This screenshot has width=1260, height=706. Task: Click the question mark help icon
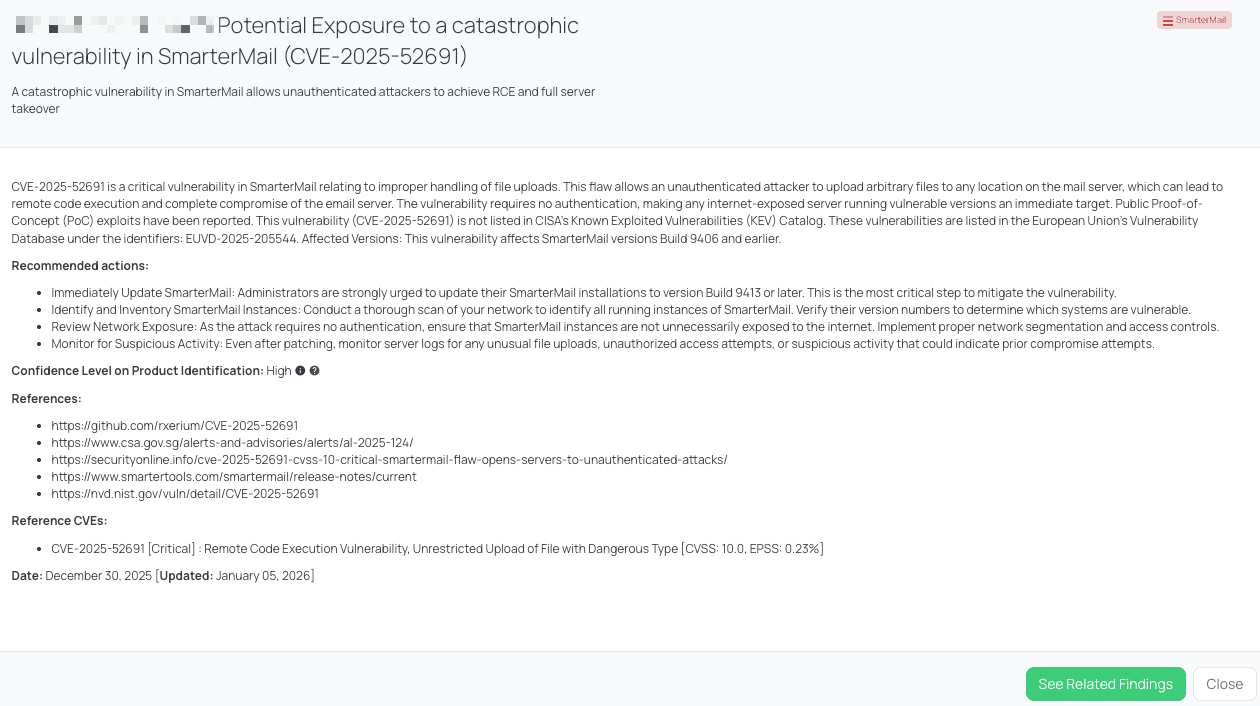(x=314, y=370)
